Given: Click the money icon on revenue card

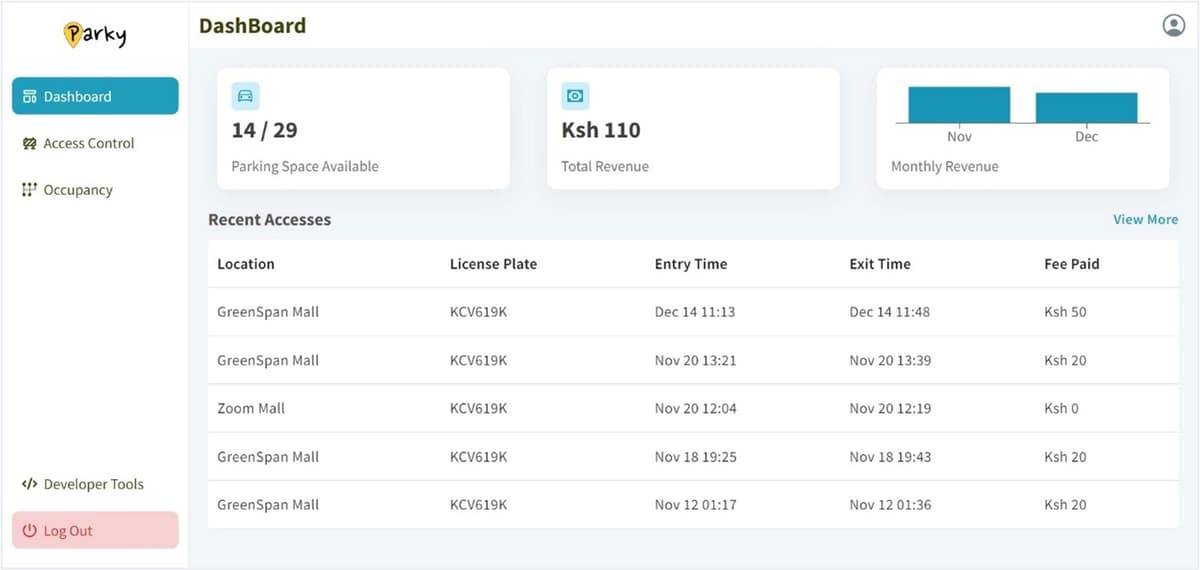Looking at the screenshot, I should 575,96.
